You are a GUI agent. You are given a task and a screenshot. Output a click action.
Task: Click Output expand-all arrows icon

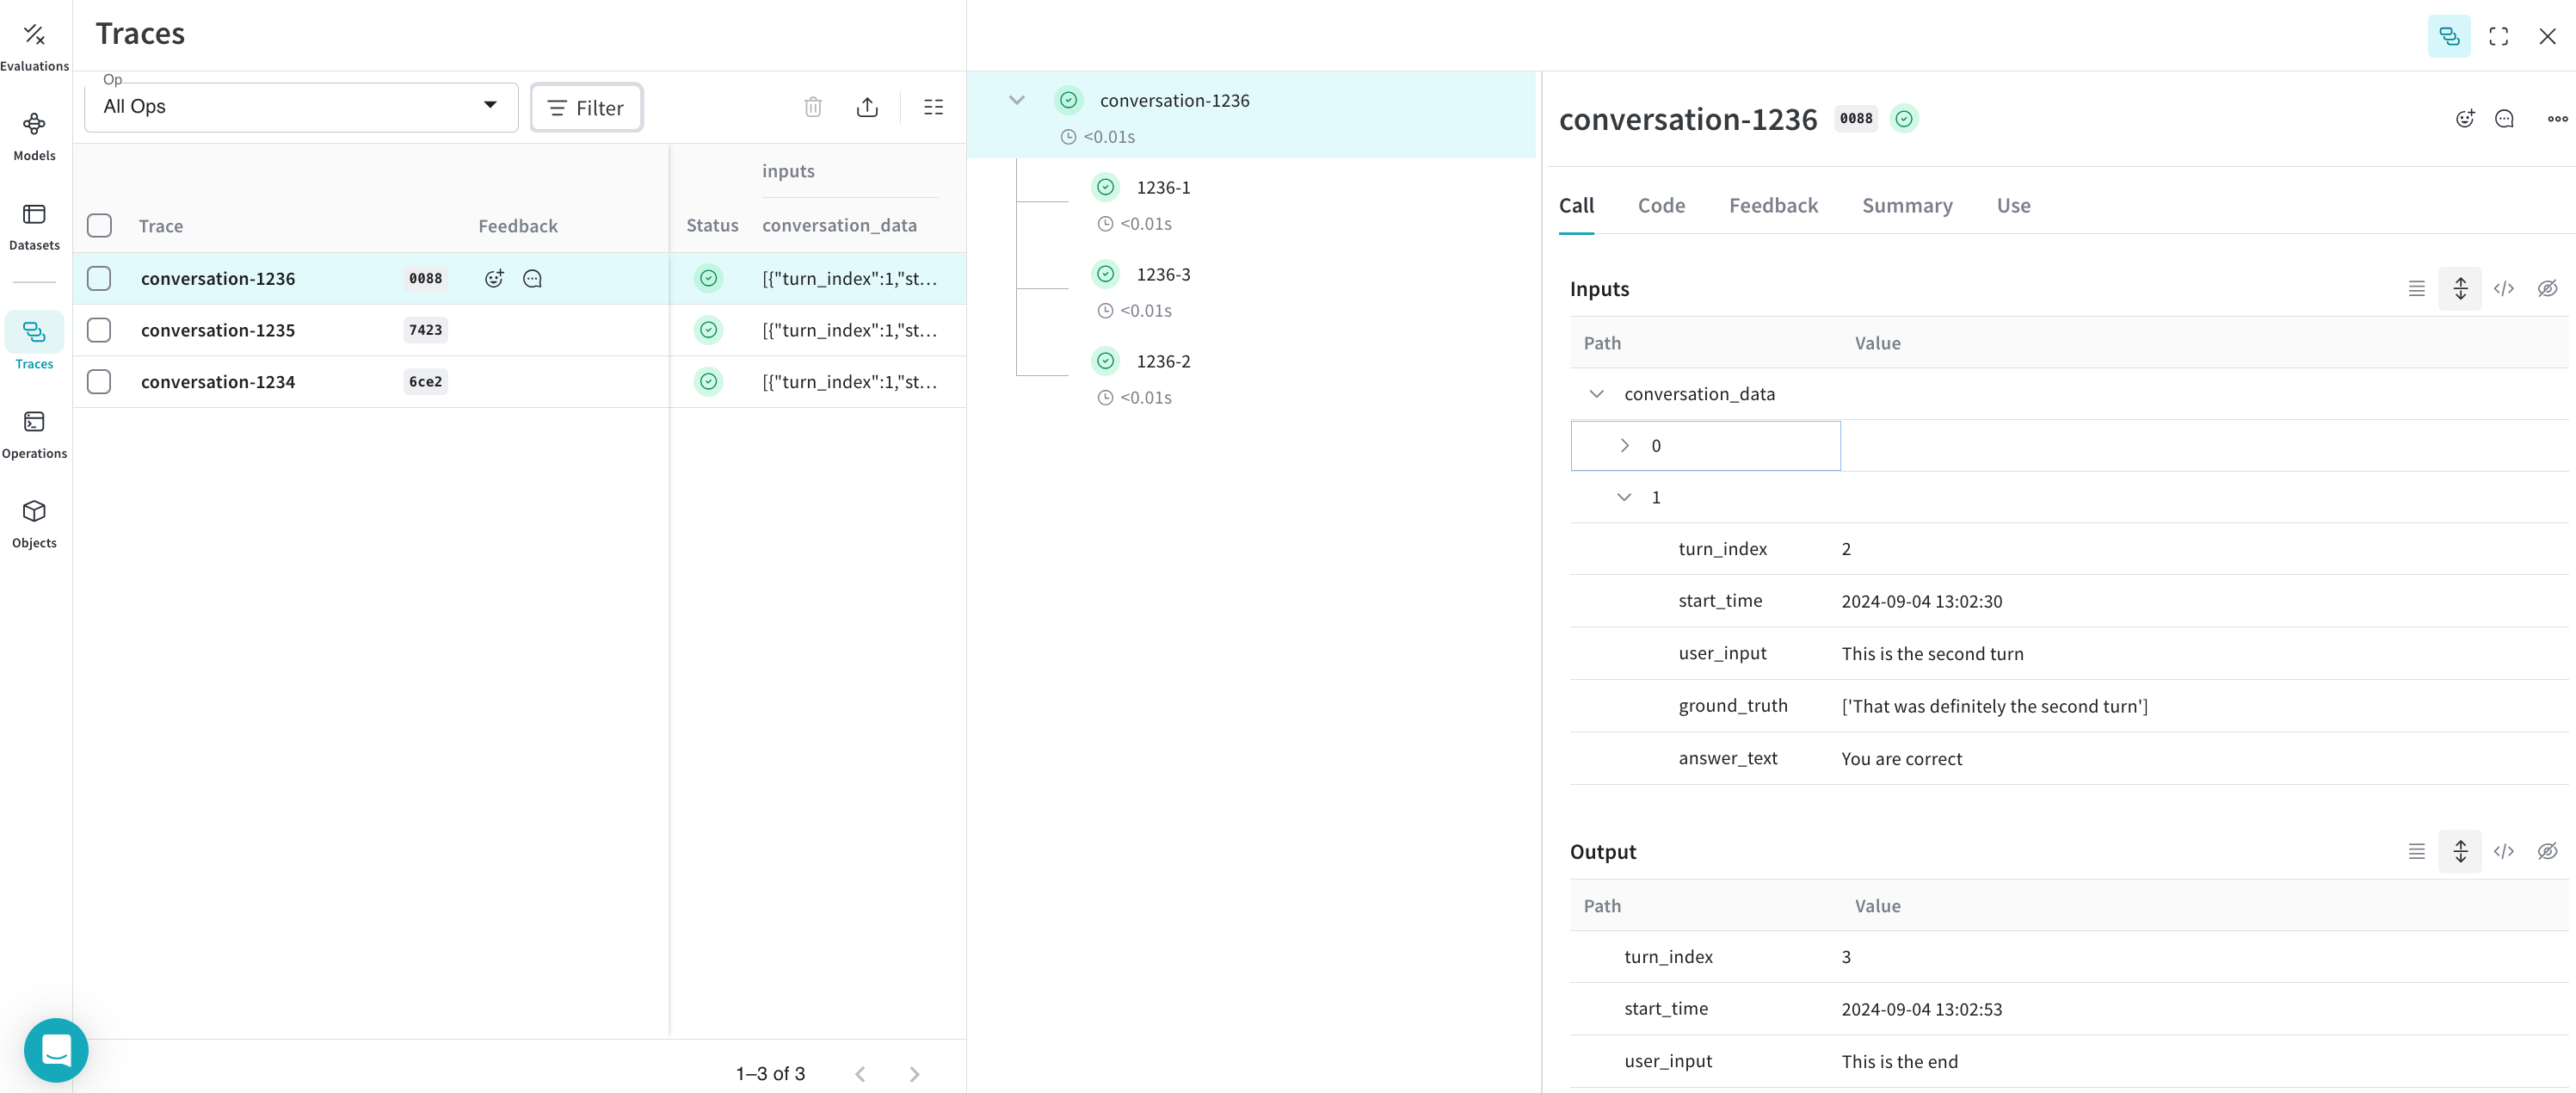pos(2460,852)
